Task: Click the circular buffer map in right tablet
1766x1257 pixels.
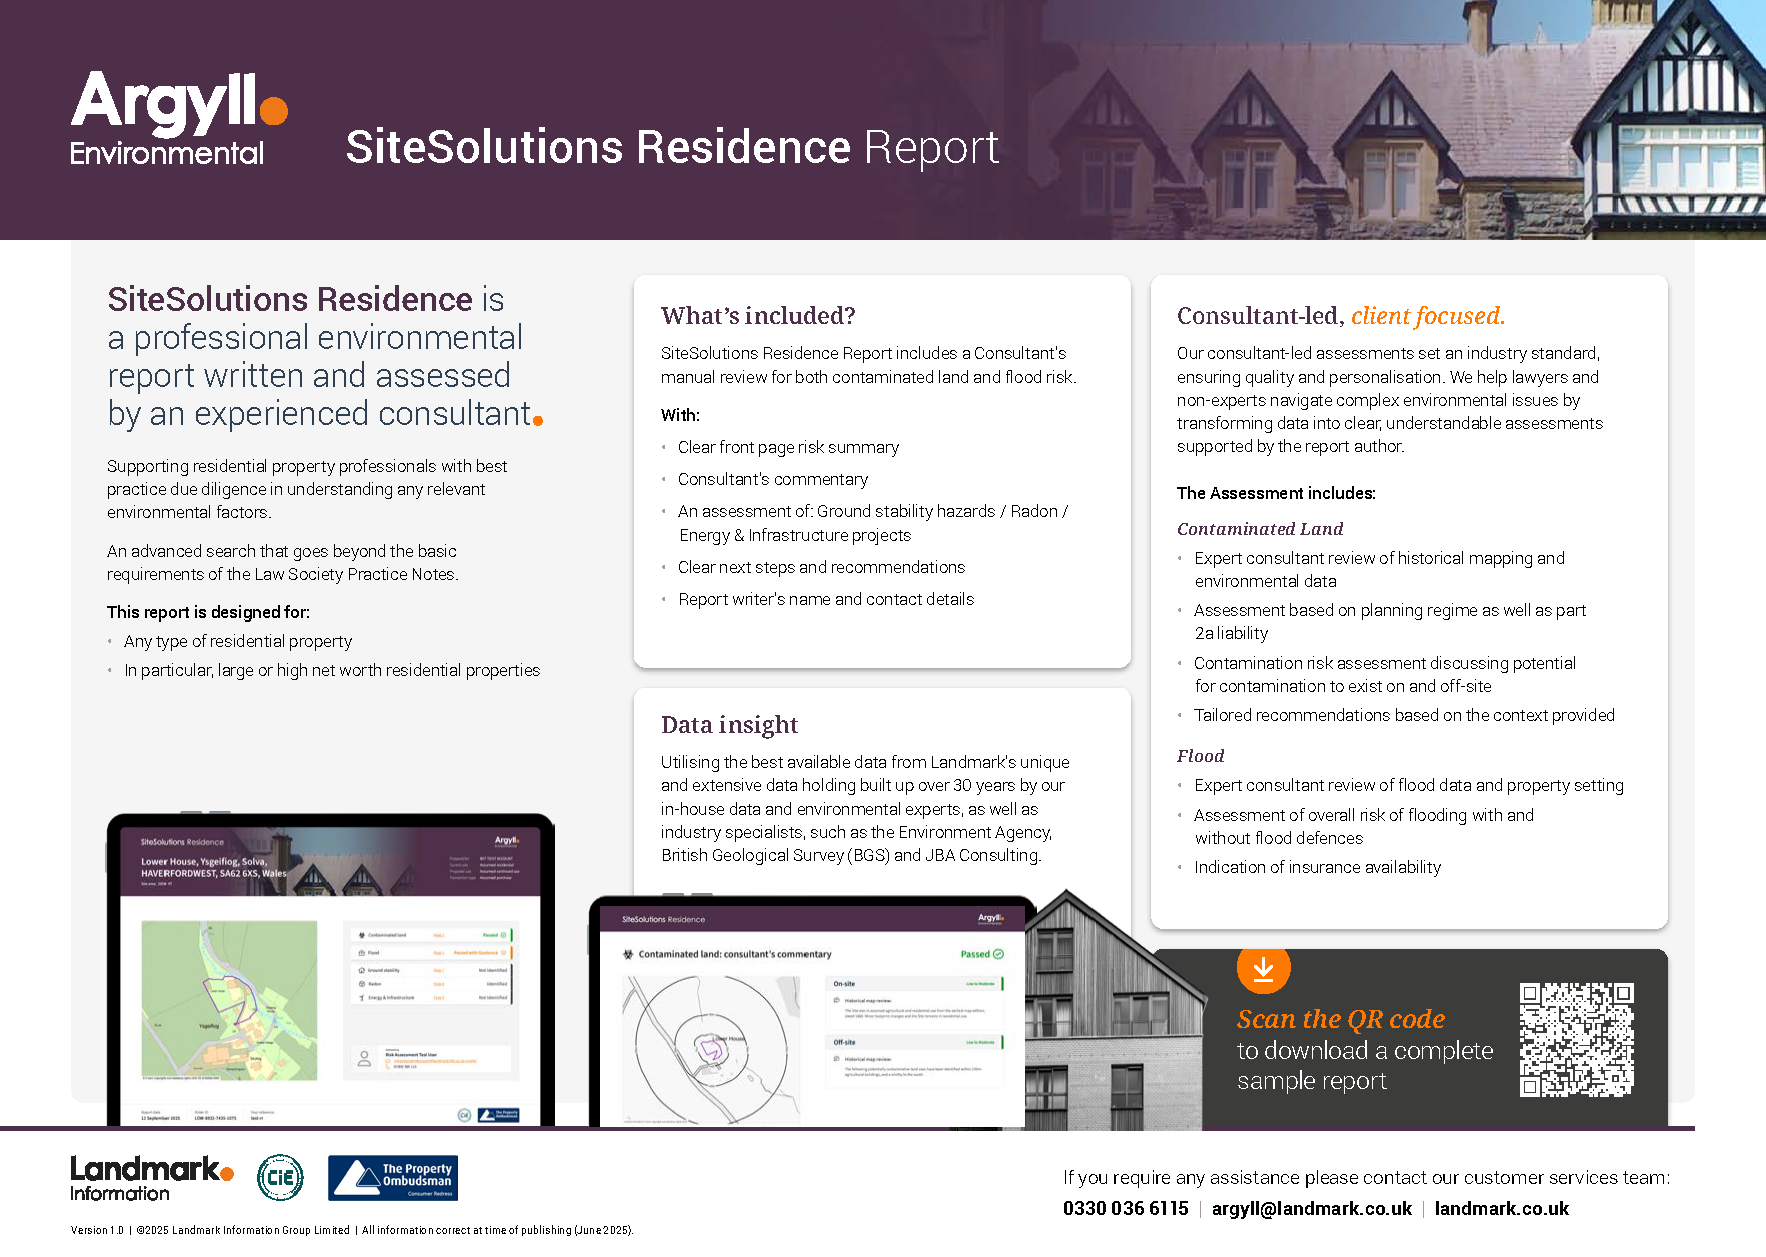Action: tap(711, 1050)
